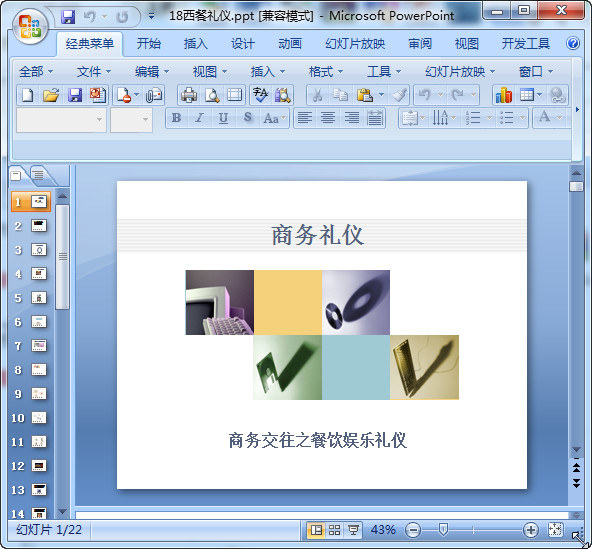Screen dimensions: 592x549
Task: Open the 格式 classic menu
Action: point(325,71)
